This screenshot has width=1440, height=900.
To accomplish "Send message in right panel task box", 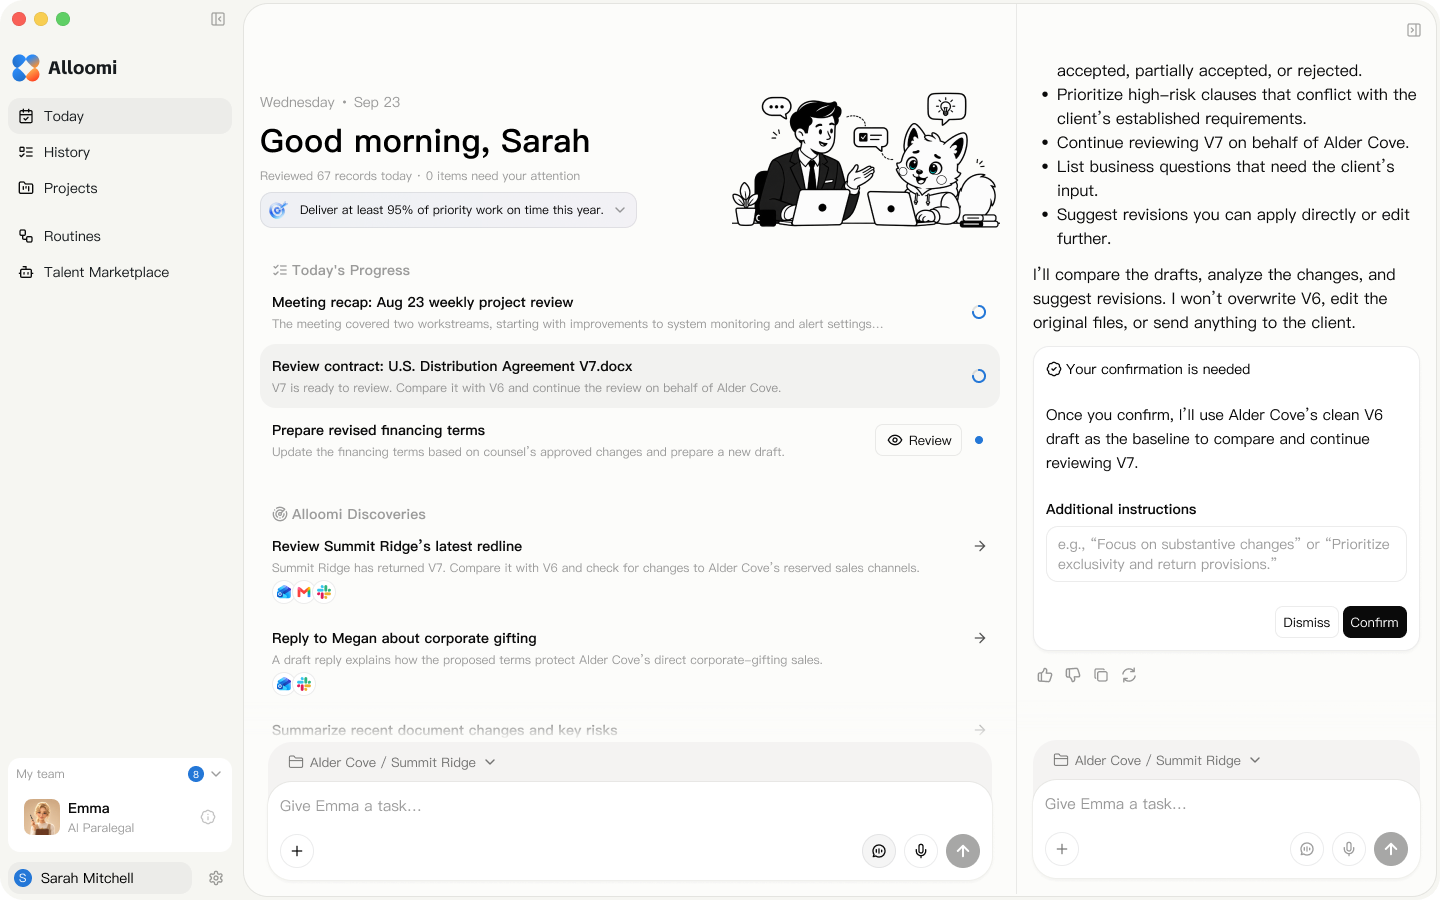I will (x=1391, y=849).
